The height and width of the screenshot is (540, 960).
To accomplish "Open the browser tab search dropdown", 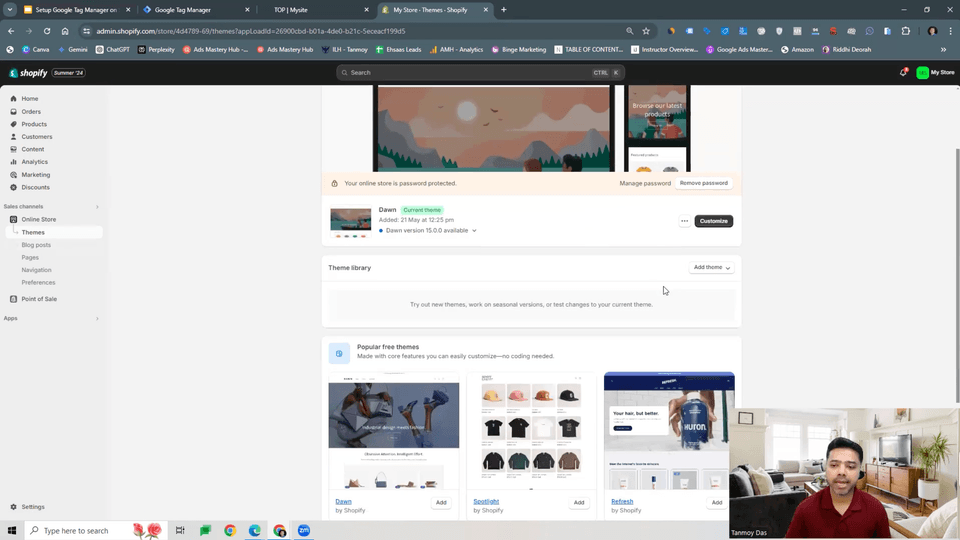I will [10, 10].
